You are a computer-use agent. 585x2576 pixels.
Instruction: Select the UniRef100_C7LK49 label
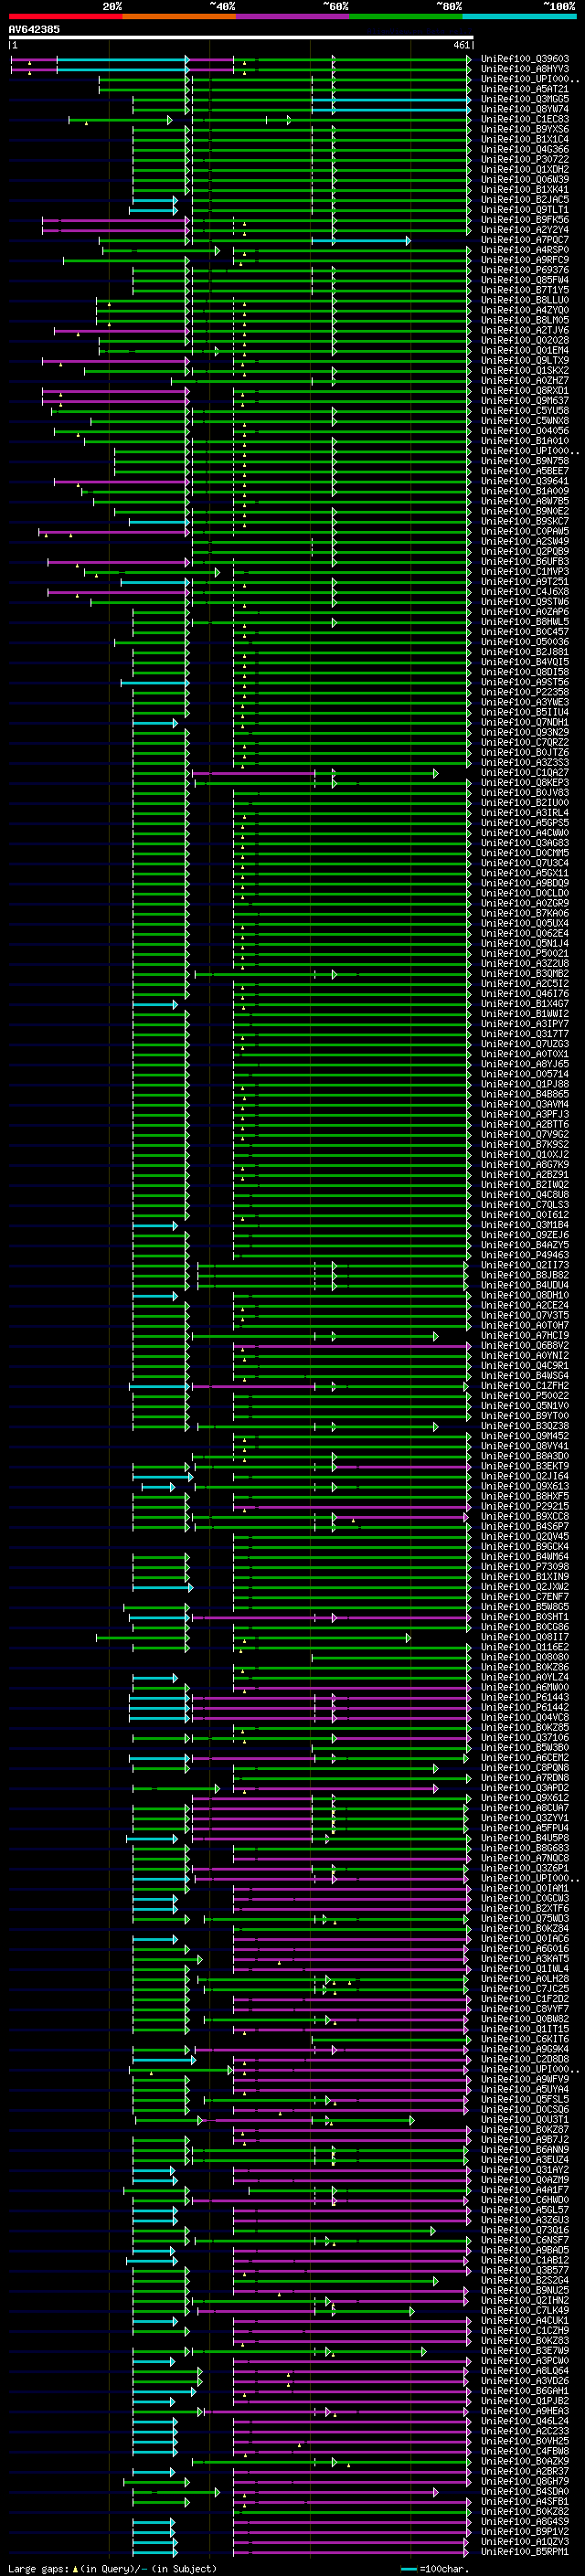click(525, 2310)
